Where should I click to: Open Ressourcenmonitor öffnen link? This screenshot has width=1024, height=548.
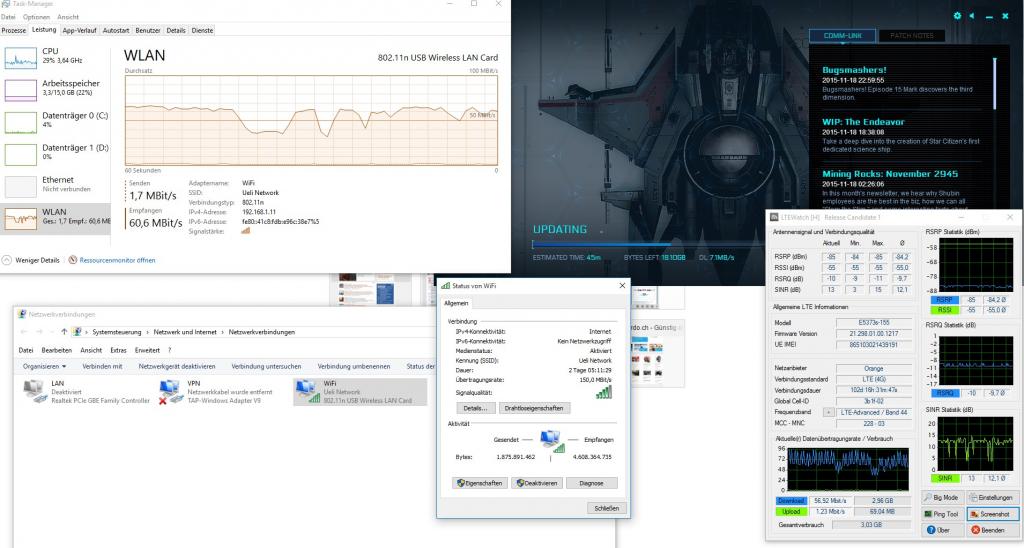pos(117,260)
